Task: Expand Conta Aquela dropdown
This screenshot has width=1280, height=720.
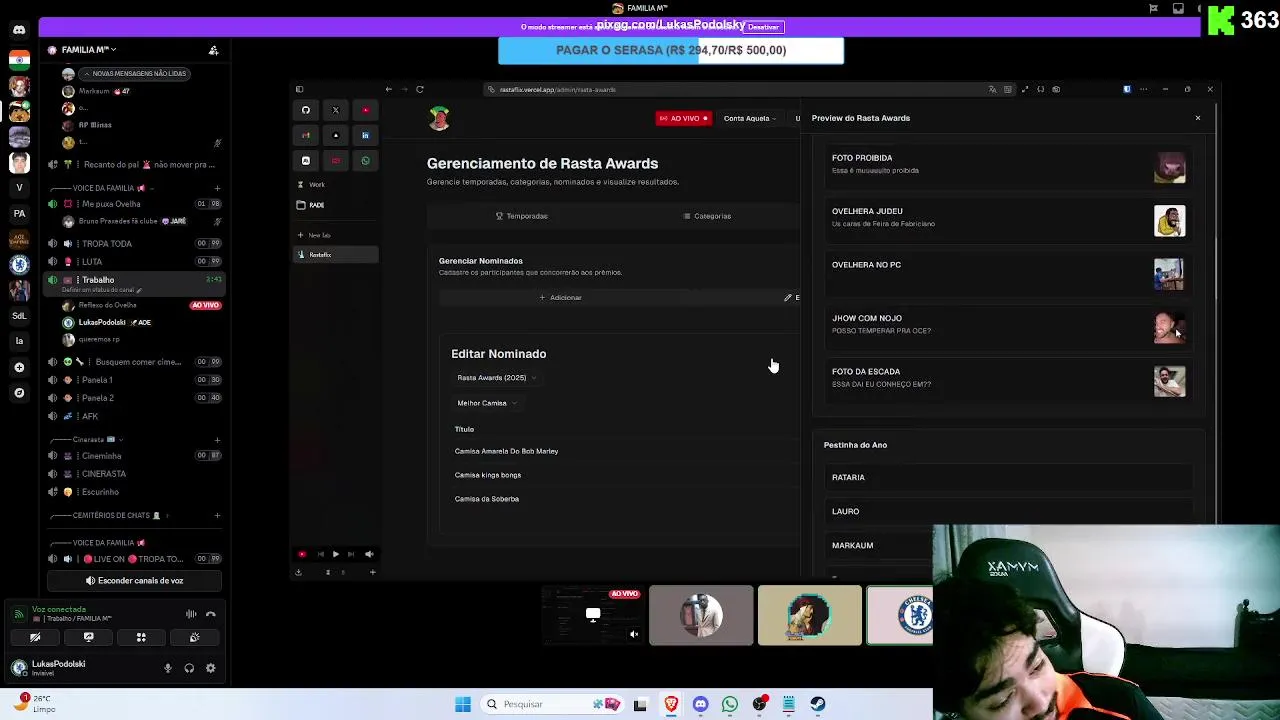Action: tap(750, 118)
